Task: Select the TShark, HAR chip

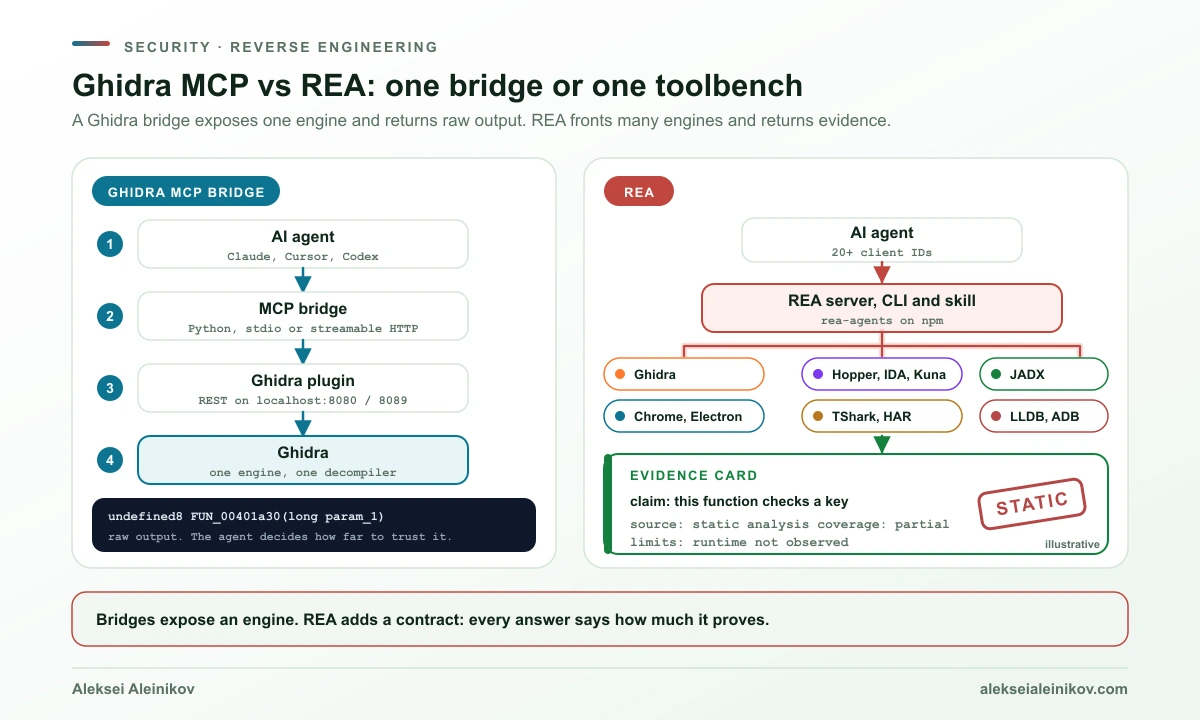Action: pos(882,416)
